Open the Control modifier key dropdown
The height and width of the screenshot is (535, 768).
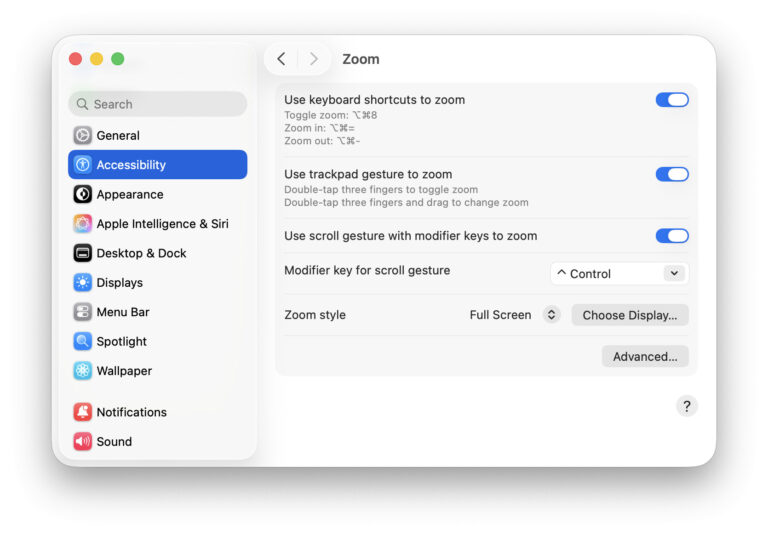click(620, 273)
